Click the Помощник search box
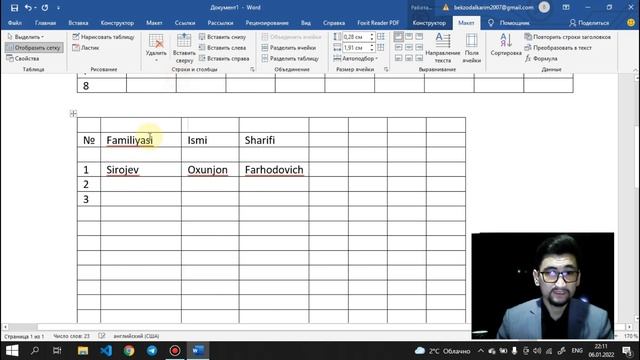The image size is (640, 360). point(509,23)
